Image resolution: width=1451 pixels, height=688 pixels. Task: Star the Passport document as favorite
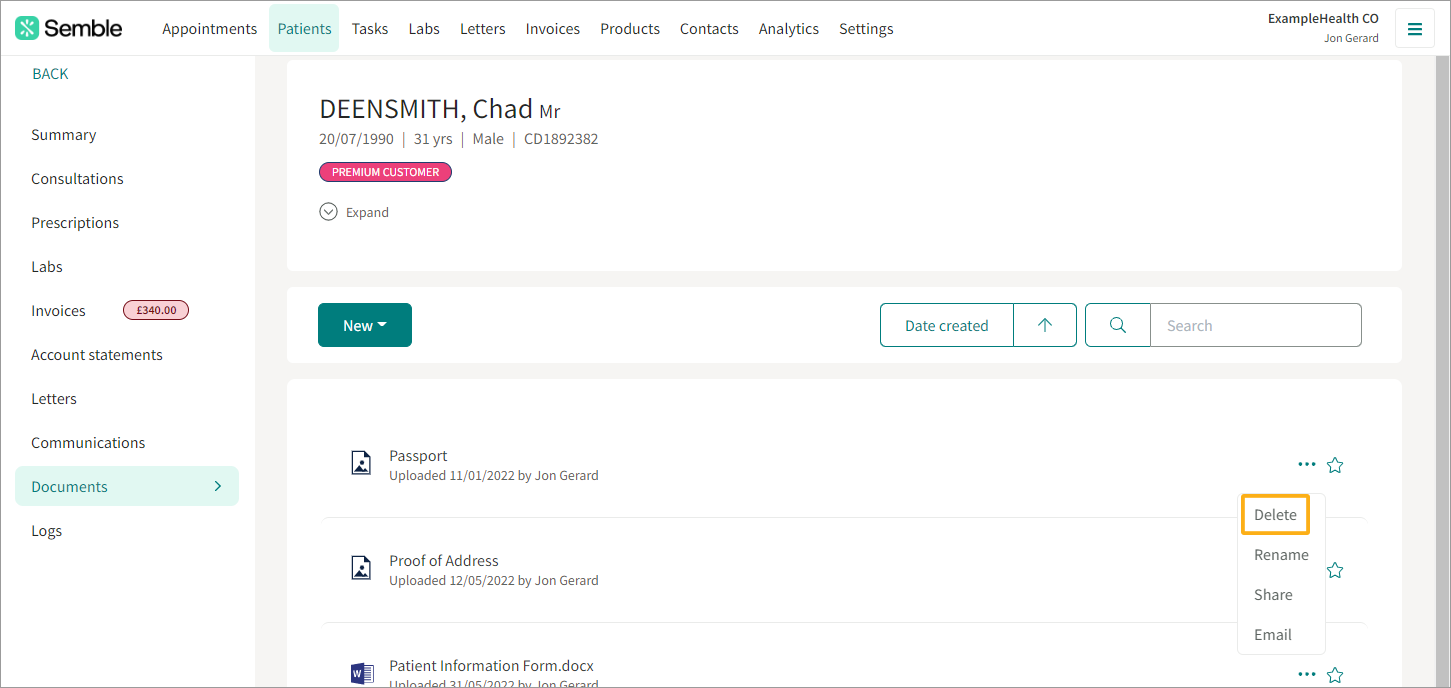click(1335, 465)
